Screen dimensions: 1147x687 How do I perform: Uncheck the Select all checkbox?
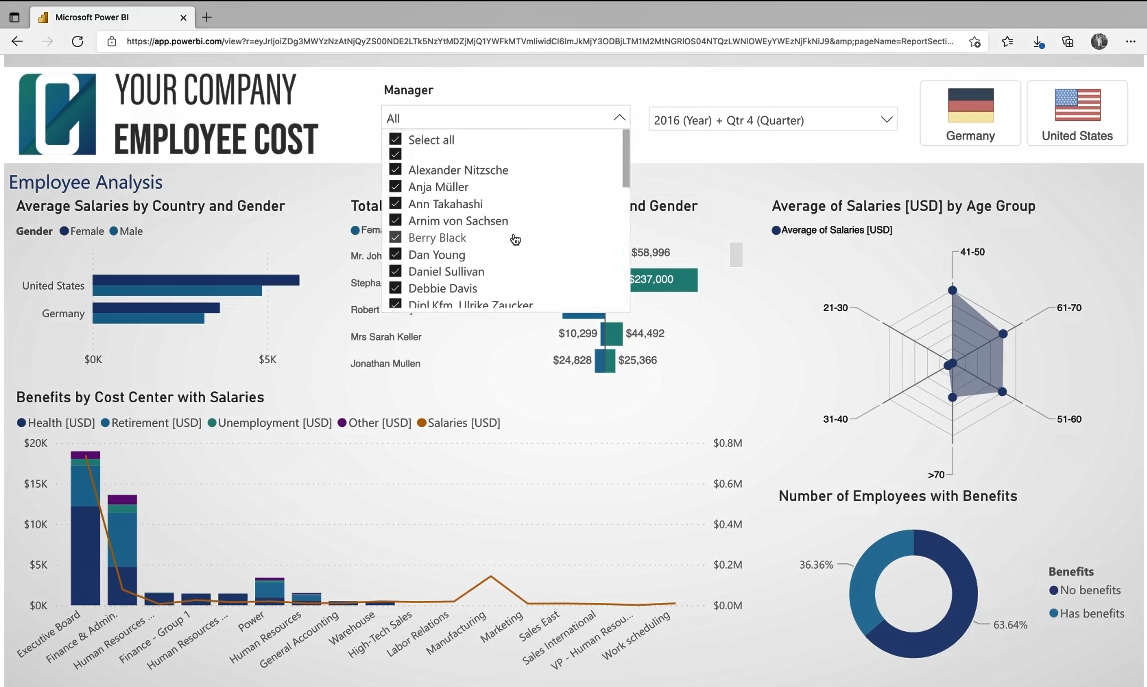pyautogui.click(x=395, y=140)
